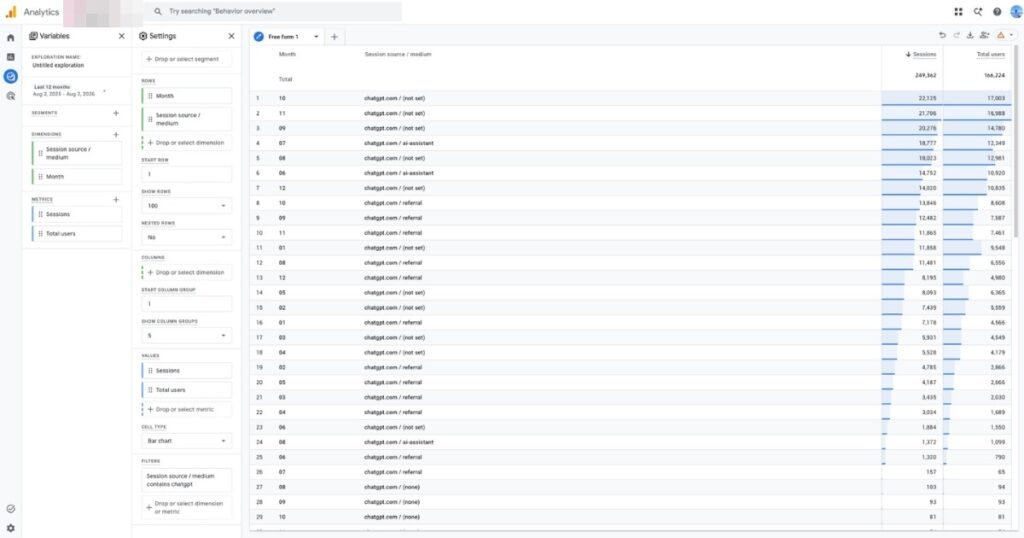This screenshot has height=538, width=1024.
Task: Open the Show Column Groups dropdown showing 5
Action: (x=187, y=336)
